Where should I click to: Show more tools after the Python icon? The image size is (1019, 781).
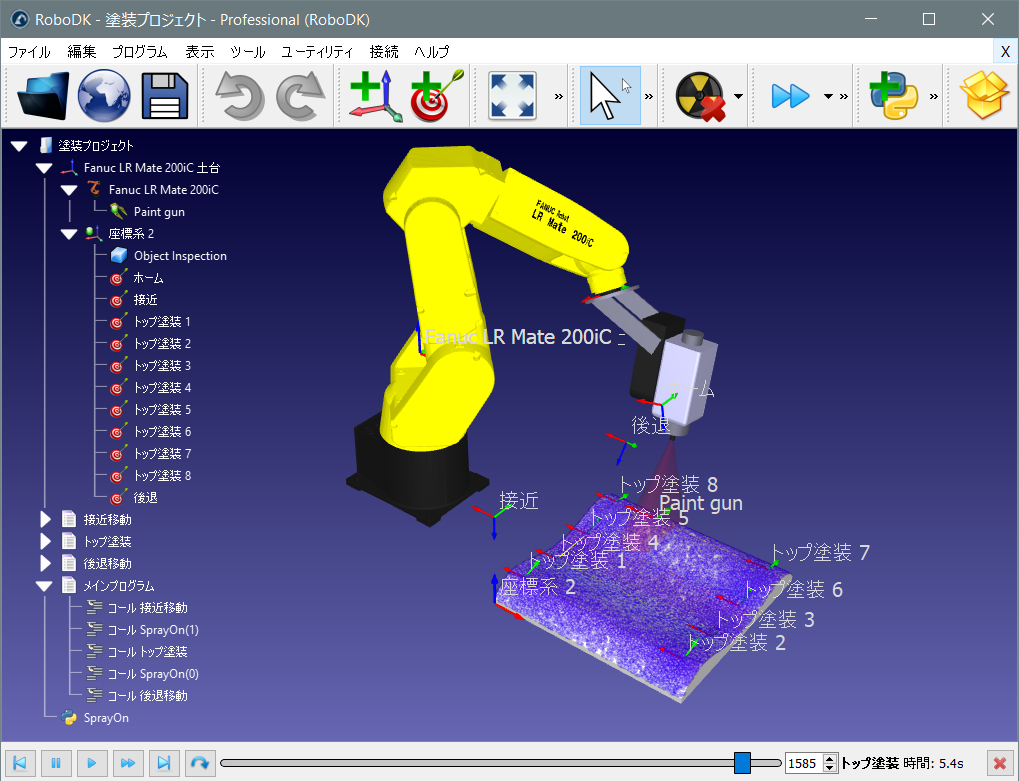click(934, 96)
